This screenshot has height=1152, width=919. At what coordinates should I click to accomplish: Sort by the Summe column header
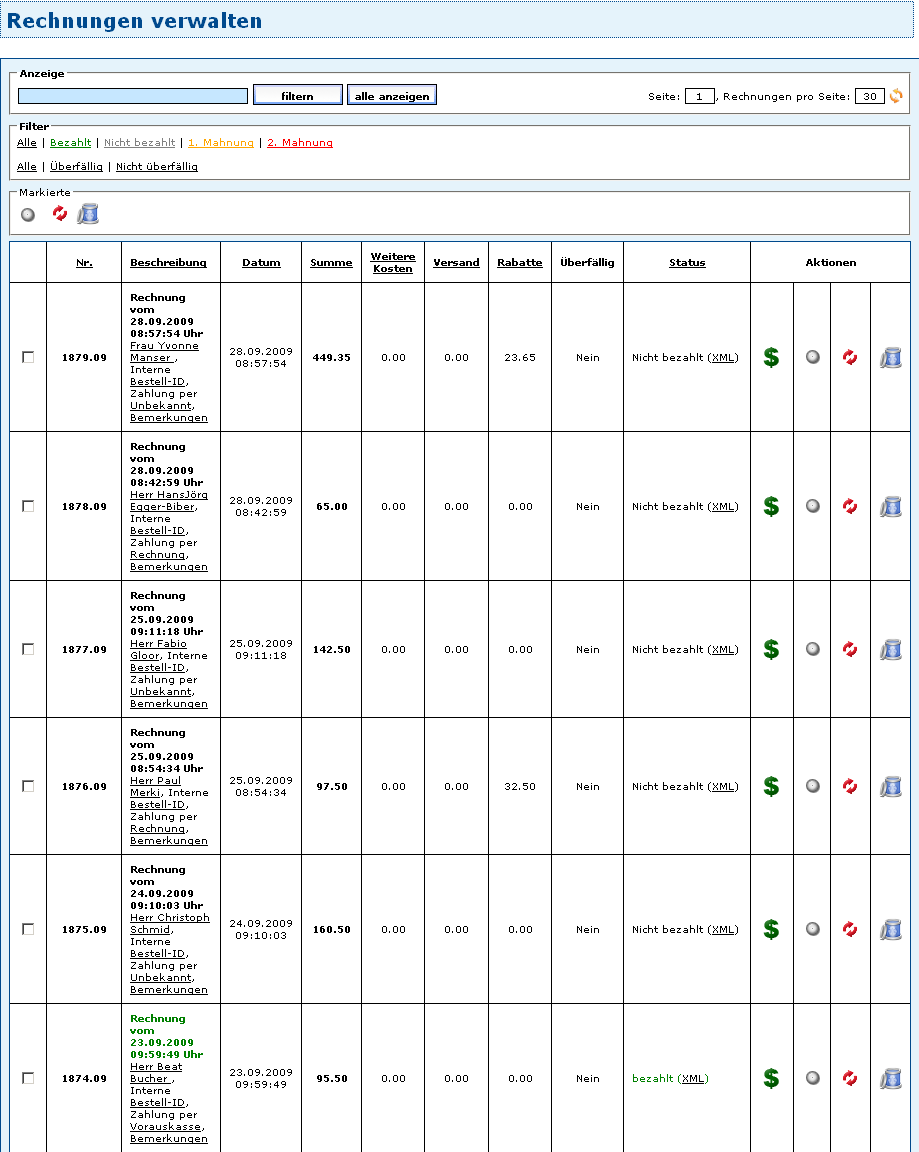[x=331, y=263]
